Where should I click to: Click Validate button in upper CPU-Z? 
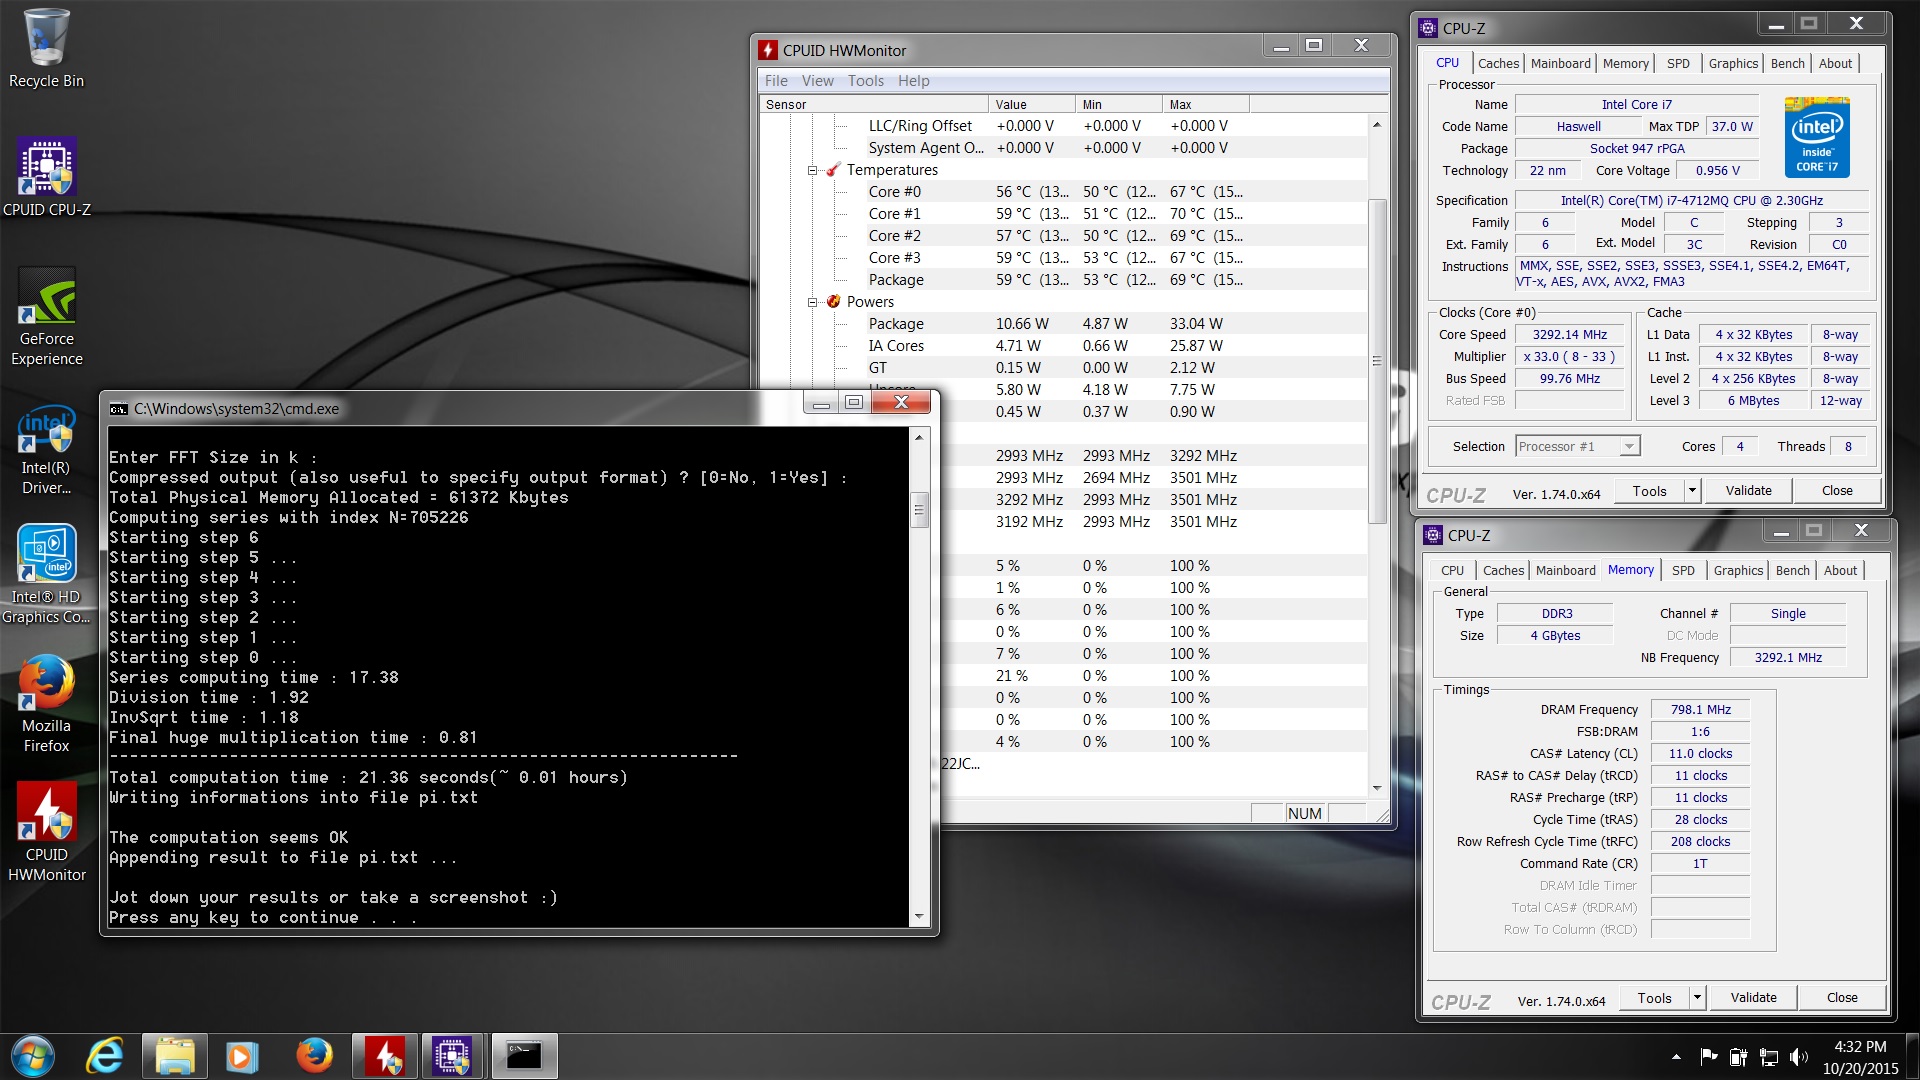tap(1748, 490)
